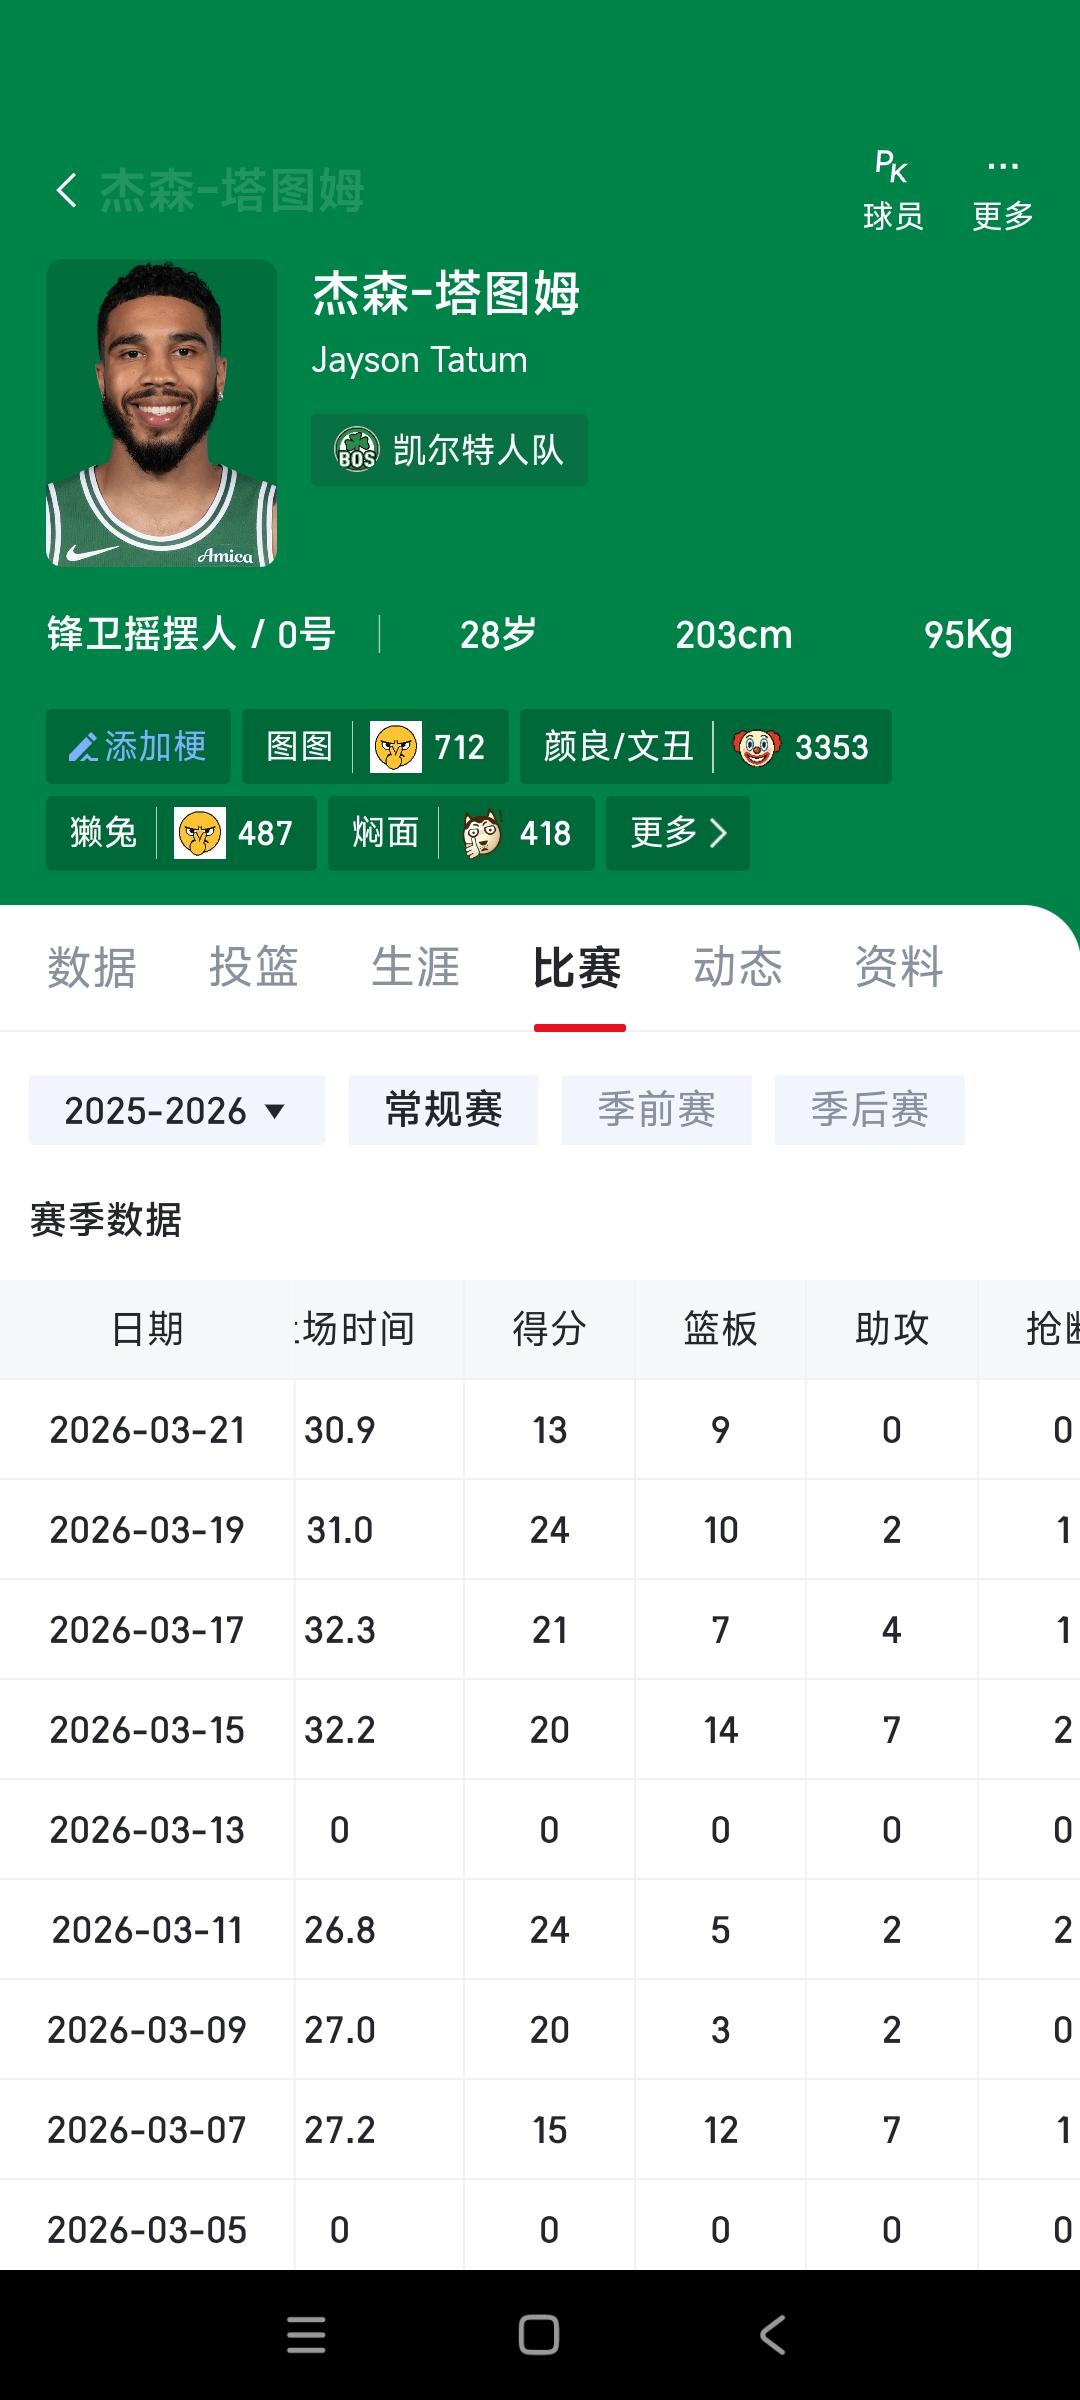Tap the emoji beside 487

(x=200, y=833)
